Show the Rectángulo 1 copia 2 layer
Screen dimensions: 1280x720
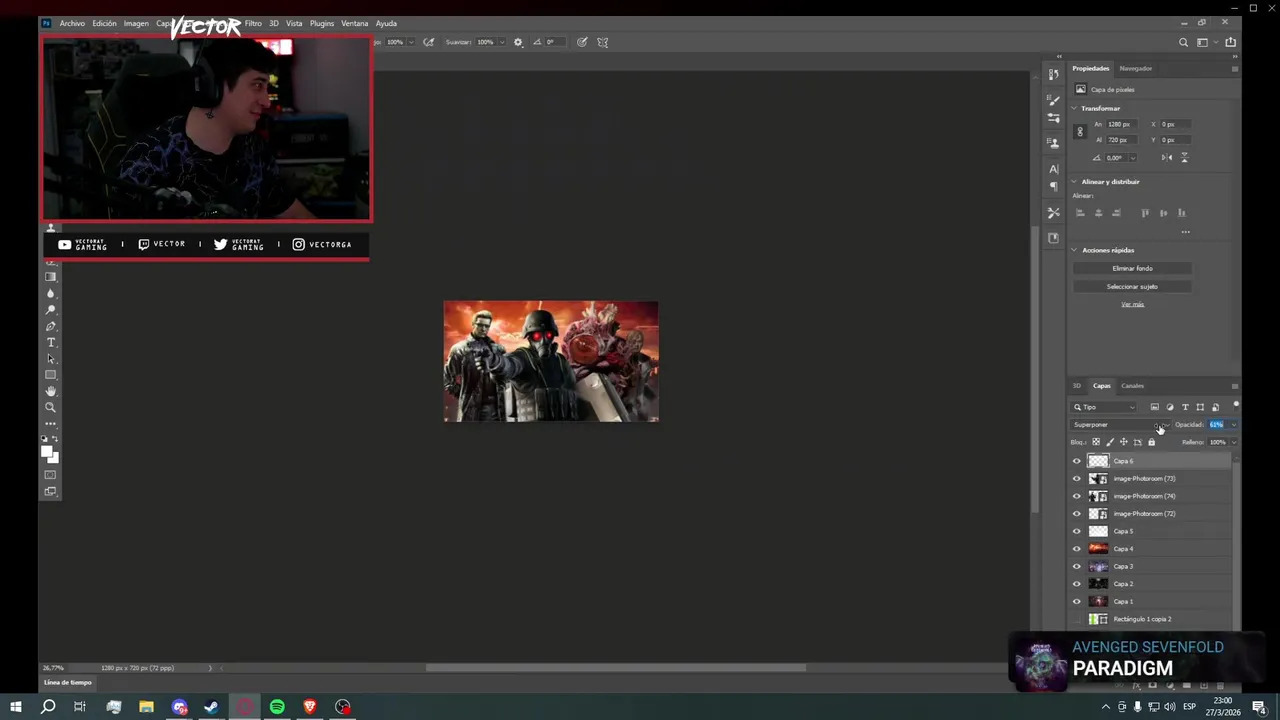point(1077,619)
